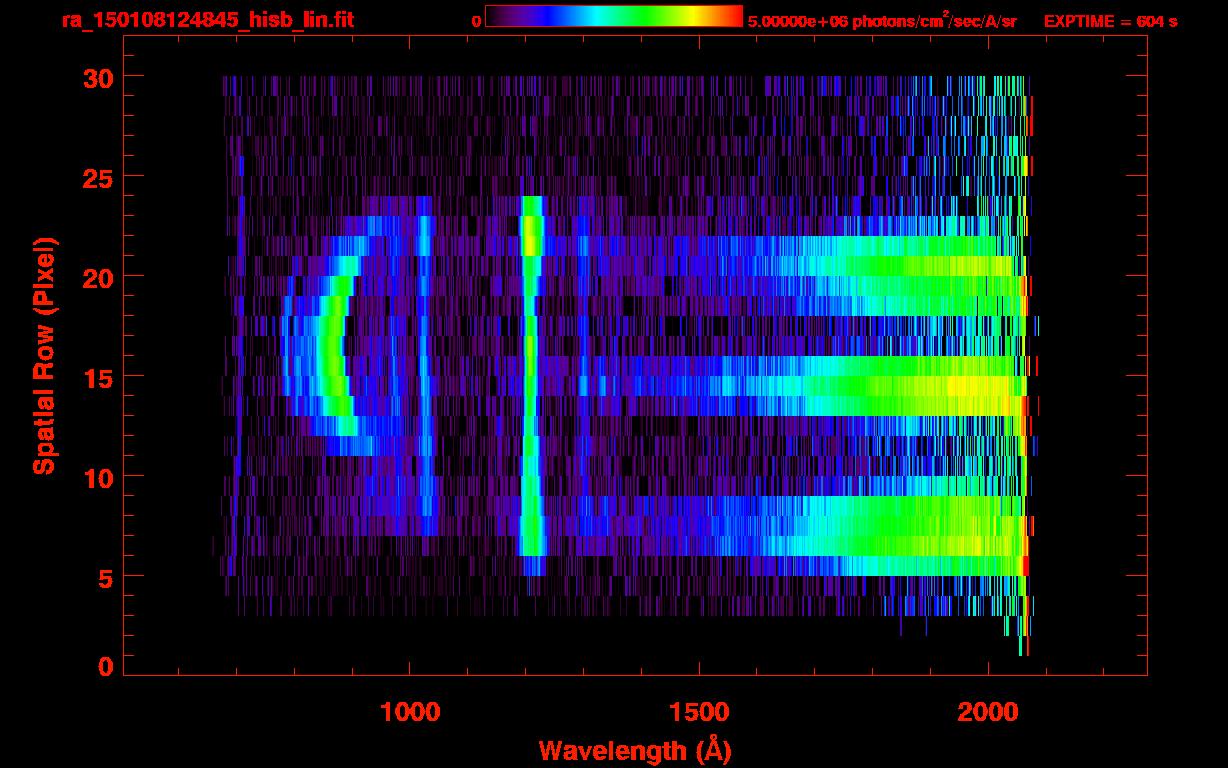The image size is (1228, 768).
Task: Click the 5 spatial row tick label
Action: 105,577
